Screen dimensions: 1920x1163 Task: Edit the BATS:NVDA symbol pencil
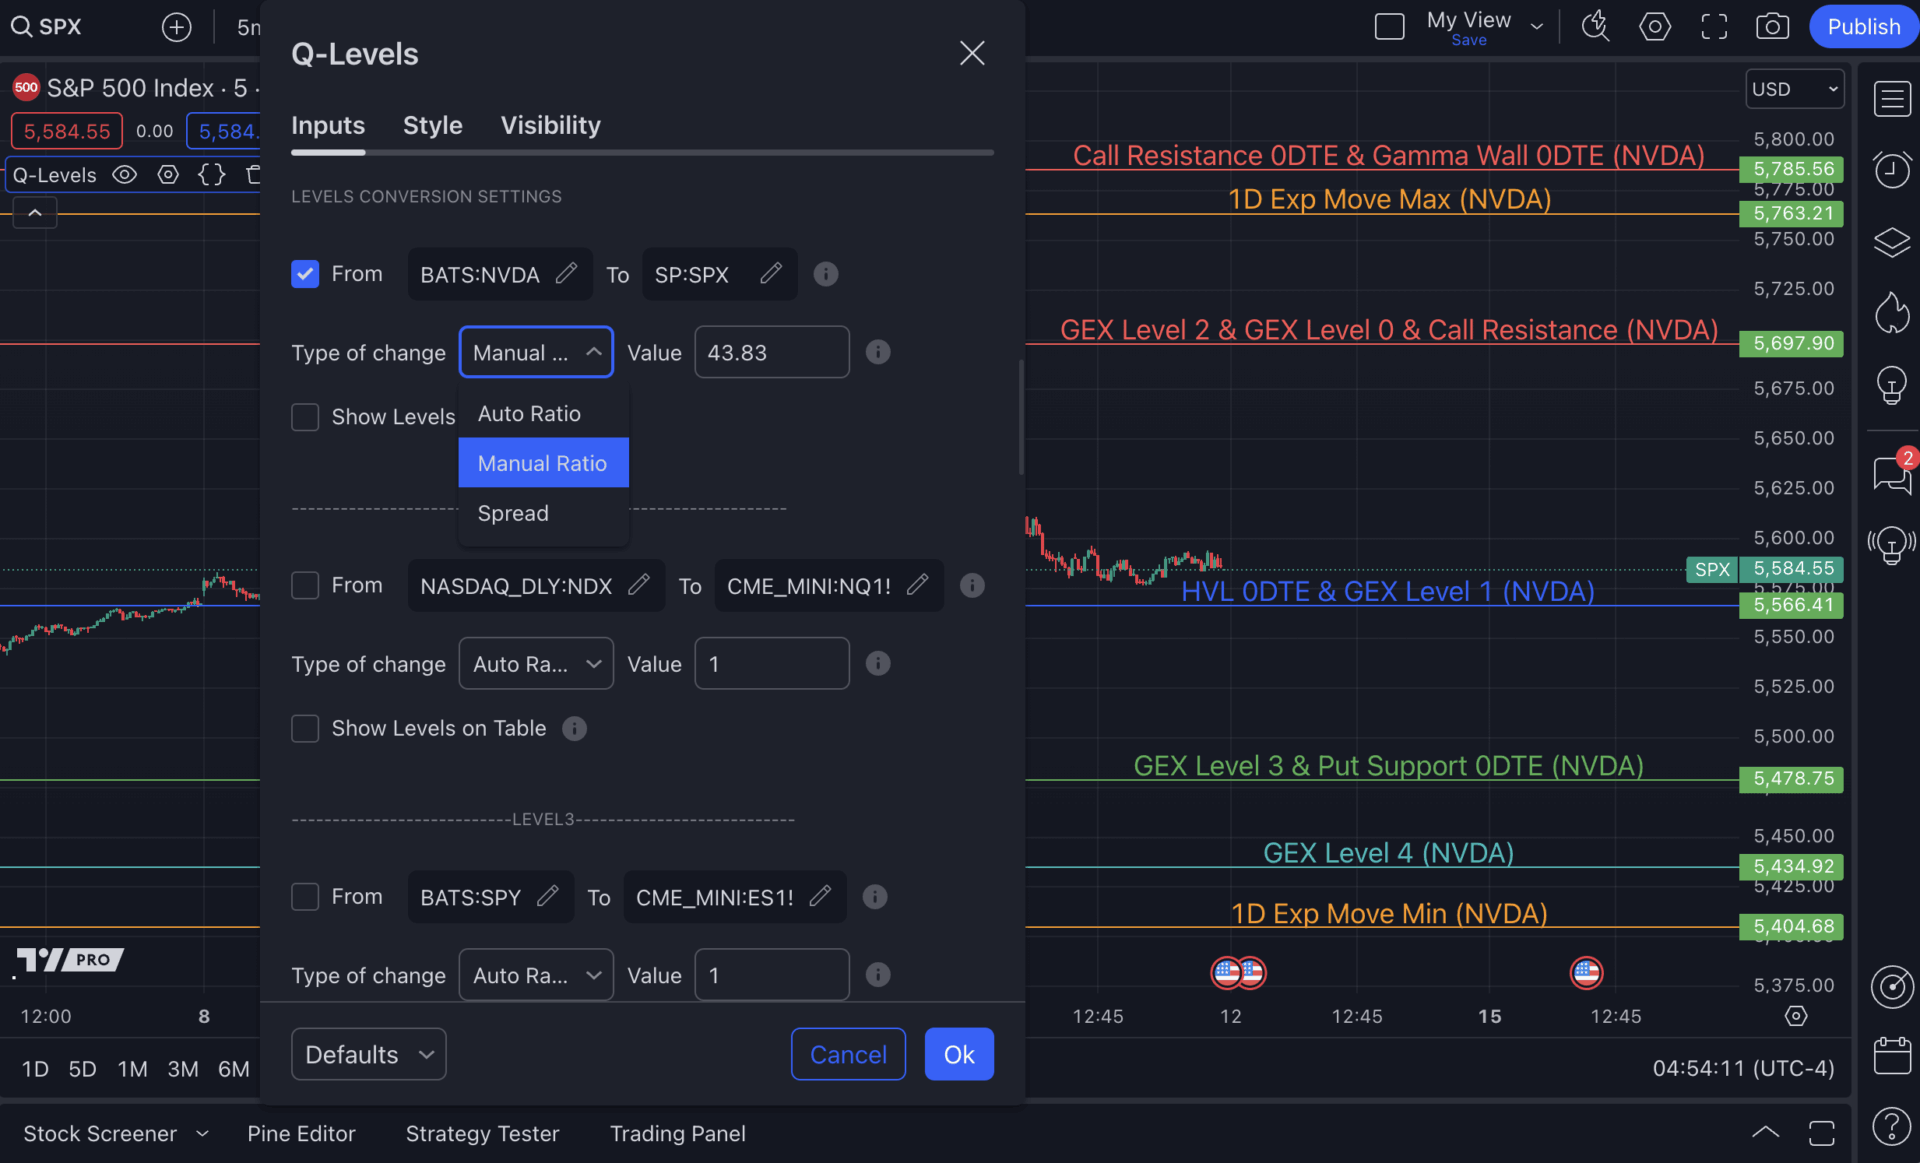566,273
